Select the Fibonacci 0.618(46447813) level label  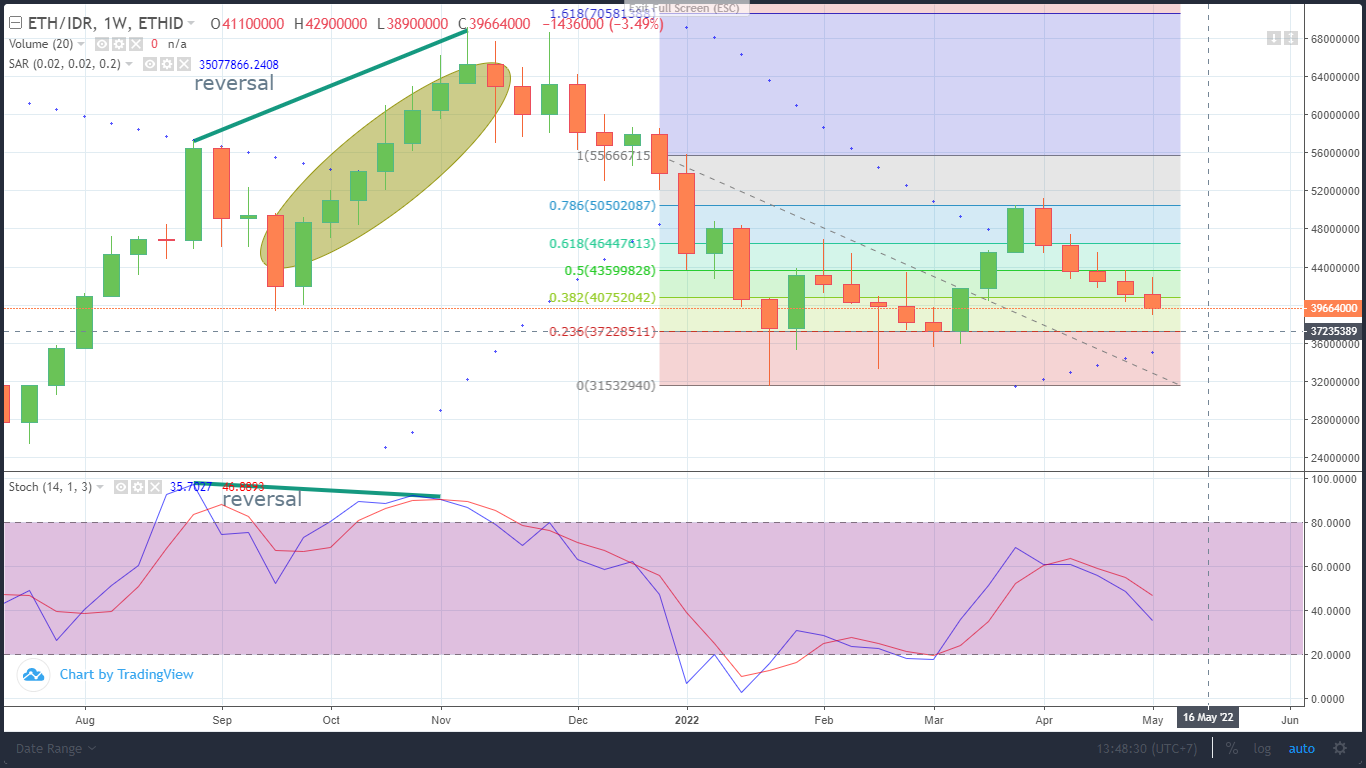pyautogui.click(x=602, y=243)
